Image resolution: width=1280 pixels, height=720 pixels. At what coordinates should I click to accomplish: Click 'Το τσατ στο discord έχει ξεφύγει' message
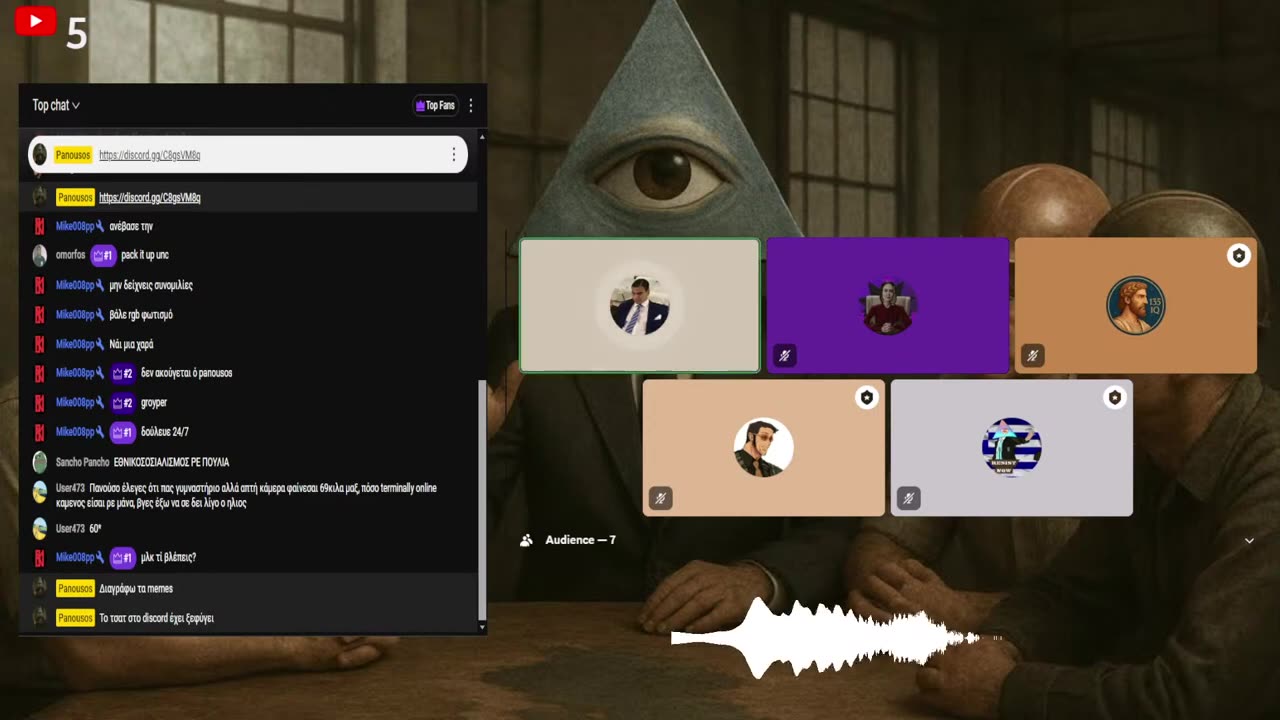point(157,618)
